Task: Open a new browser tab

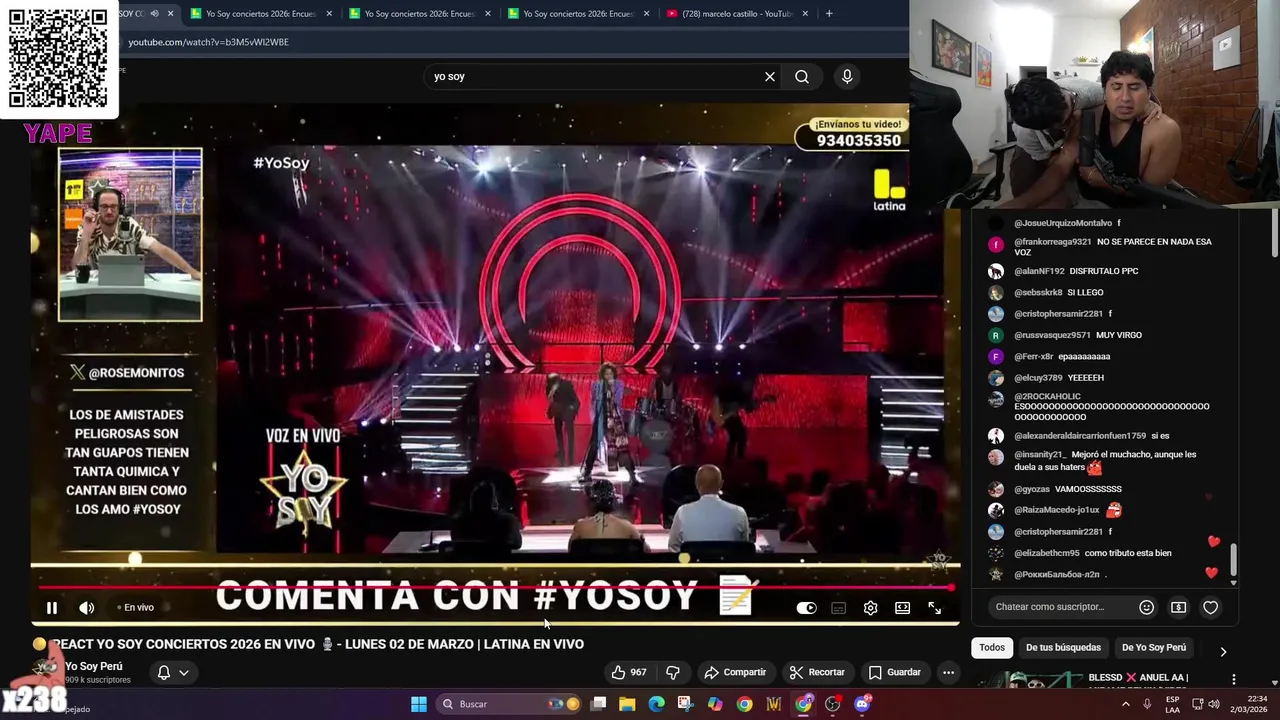Action: coord(829,14)
